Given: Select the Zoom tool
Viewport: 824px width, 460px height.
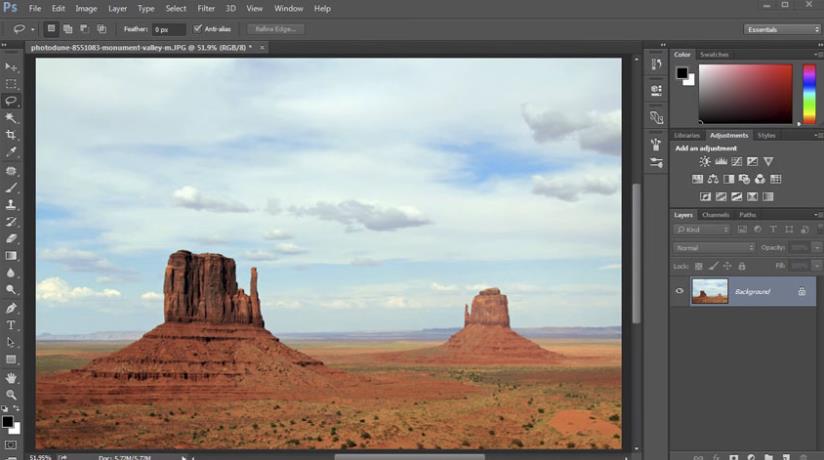Looking at the screenshot, I should (x=11, y=395).
